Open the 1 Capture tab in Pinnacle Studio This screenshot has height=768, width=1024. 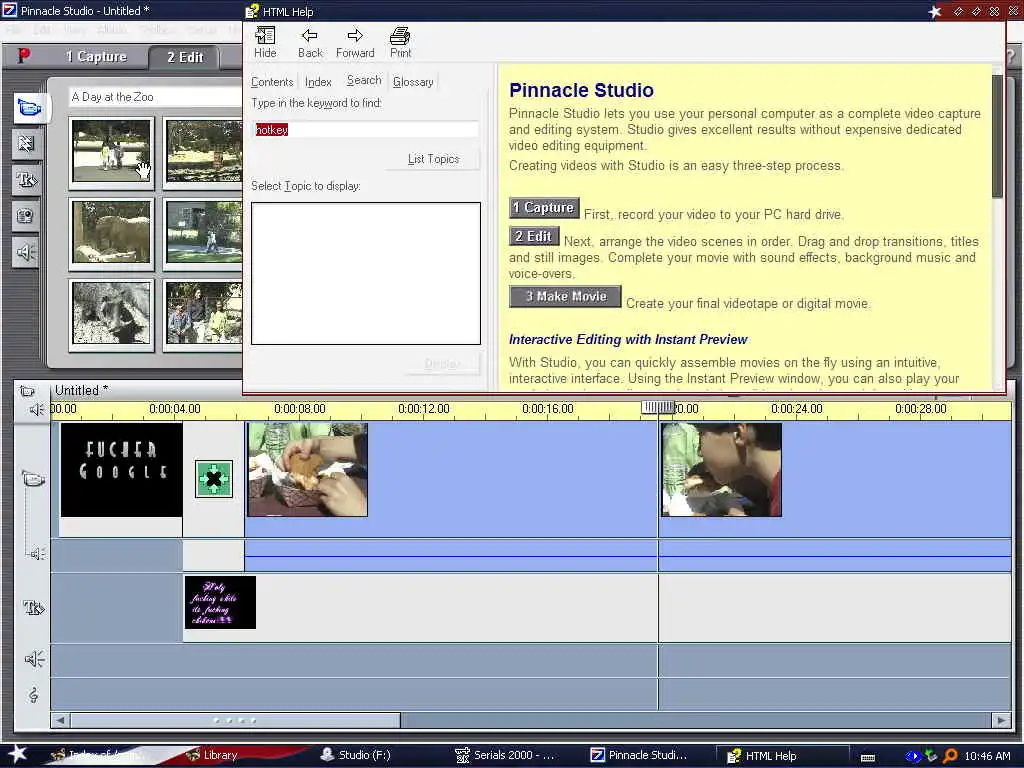point(96,57)
